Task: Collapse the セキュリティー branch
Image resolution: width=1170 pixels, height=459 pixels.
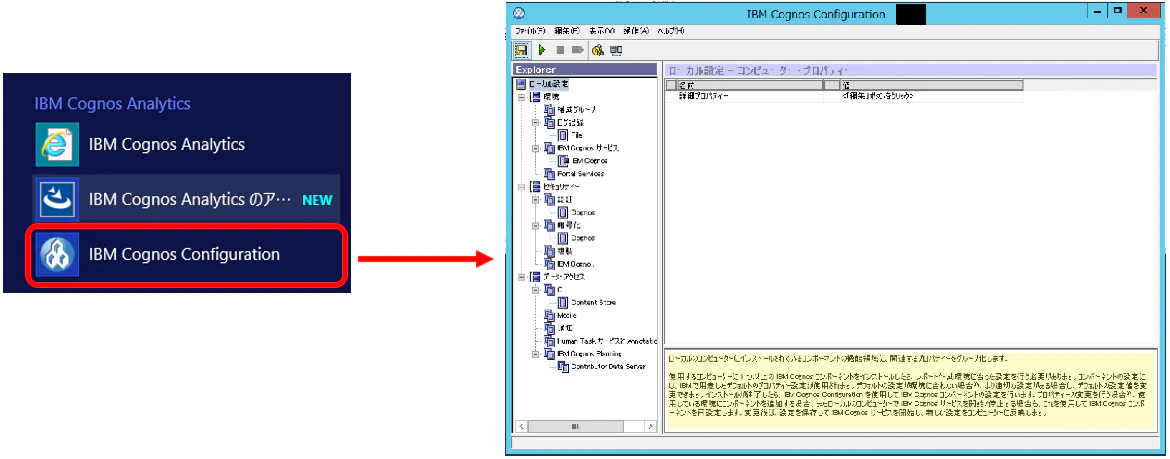Action: pyautogui.click(x=521, y=187)
